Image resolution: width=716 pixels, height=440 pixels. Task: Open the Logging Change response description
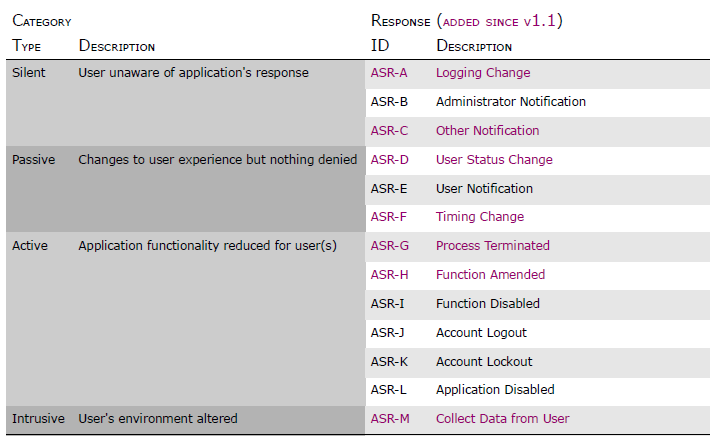483,73
